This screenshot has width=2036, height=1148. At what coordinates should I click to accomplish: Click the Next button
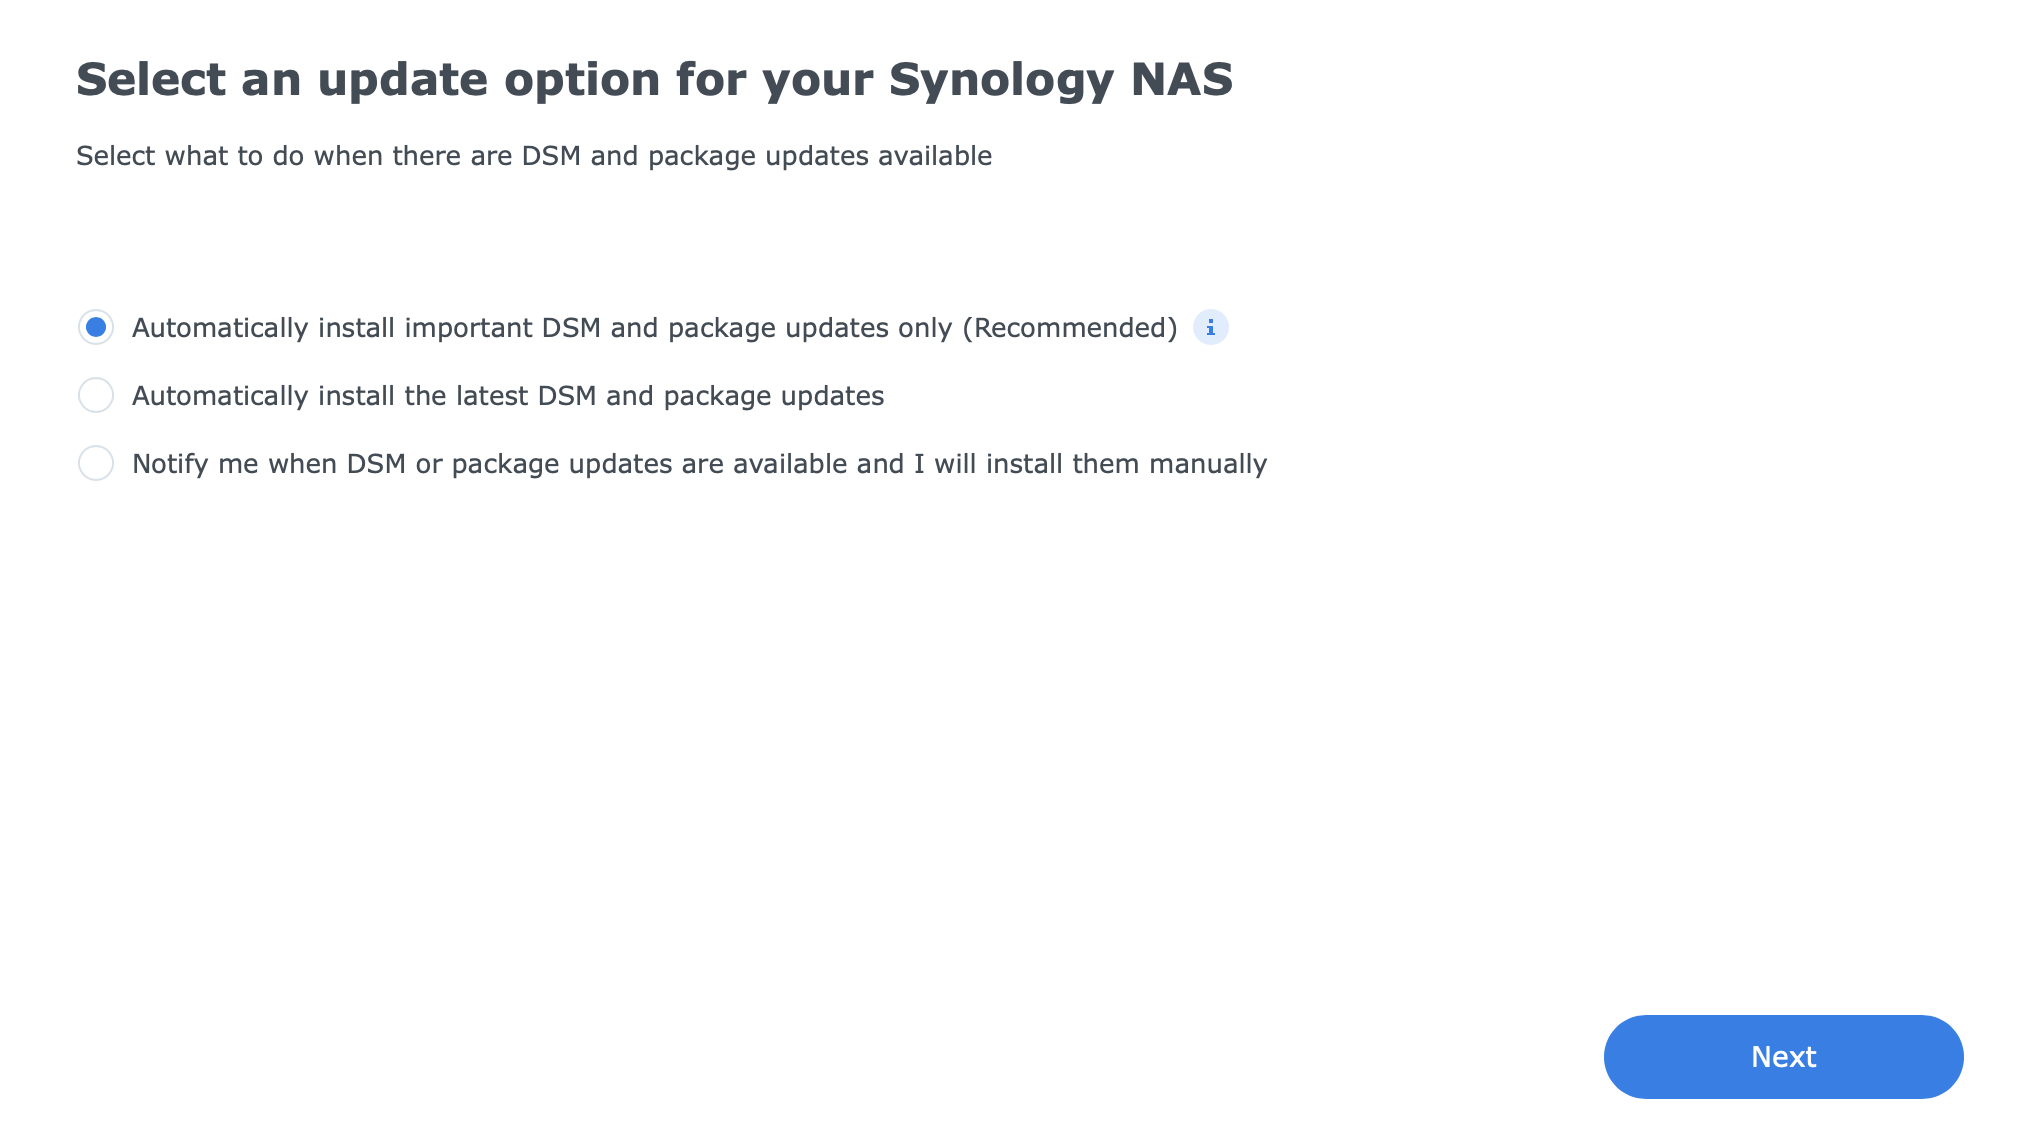(x=1783, y=1057)
